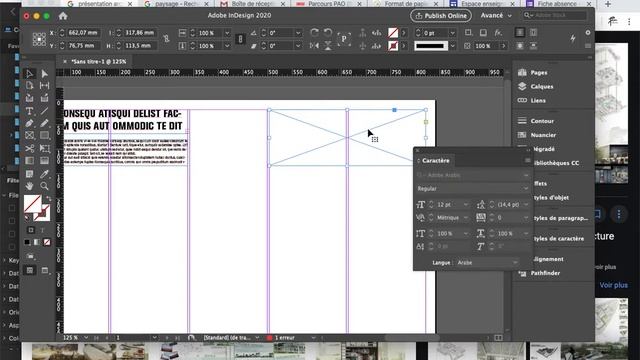This screenshot has height=360, width=640.
Task: Open stroke weight 0 pt dropdown
Action: tap(453, 33)
